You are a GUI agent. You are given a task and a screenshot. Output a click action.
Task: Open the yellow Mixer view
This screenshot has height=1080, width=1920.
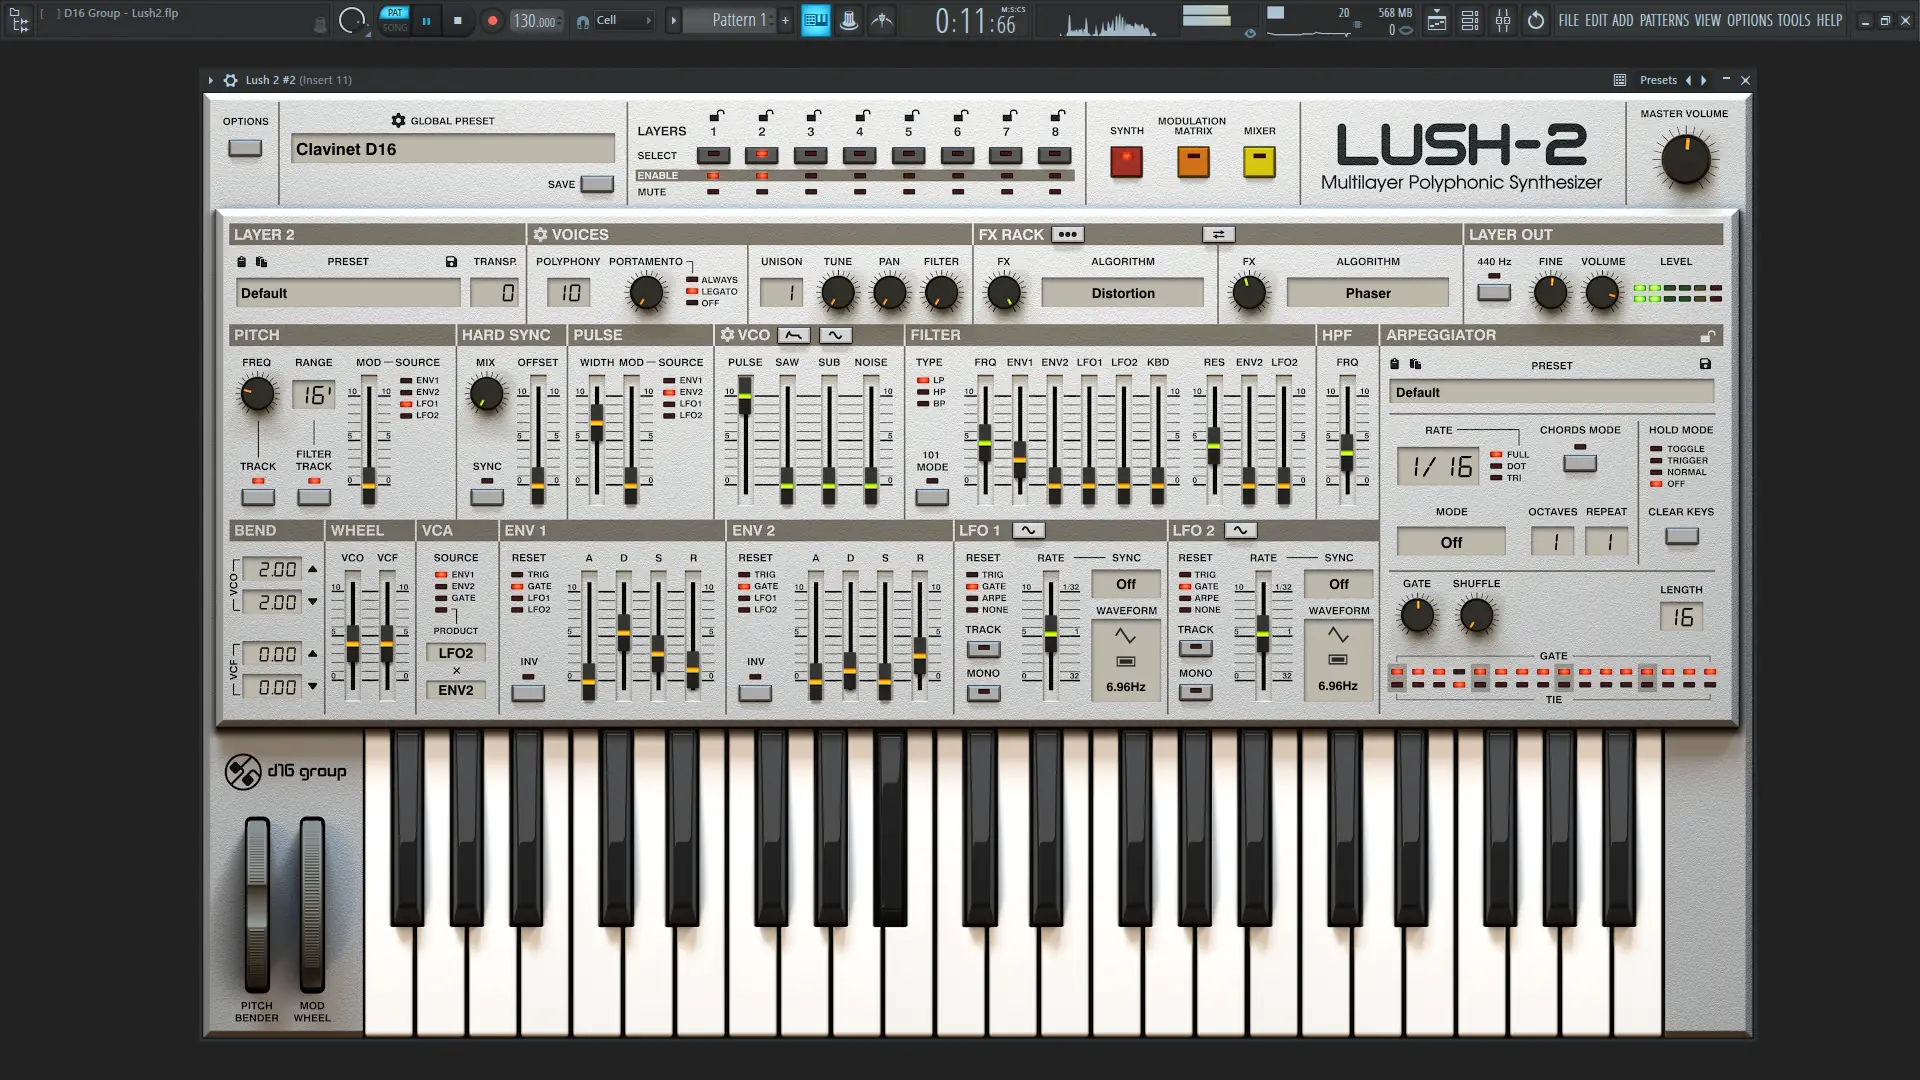pyautogui.click(x=1259, y=161)
